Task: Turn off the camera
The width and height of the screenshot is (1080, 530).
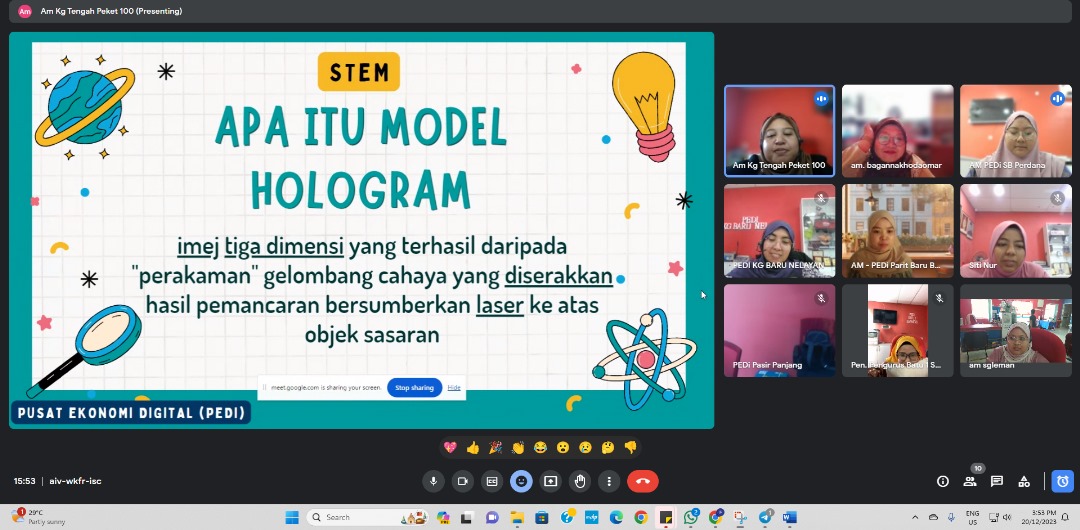Action: (462, 481)
